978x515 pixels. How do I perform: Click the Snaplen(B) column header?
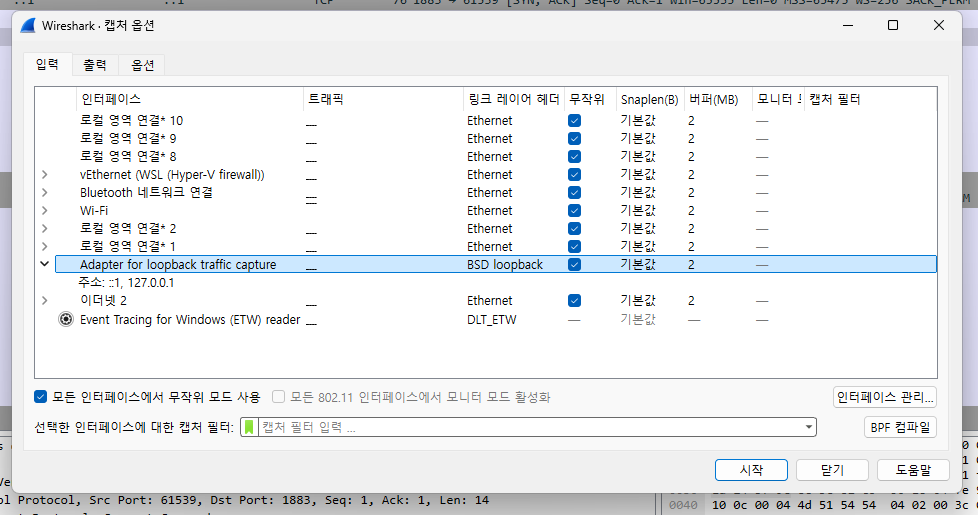point(650,99)
